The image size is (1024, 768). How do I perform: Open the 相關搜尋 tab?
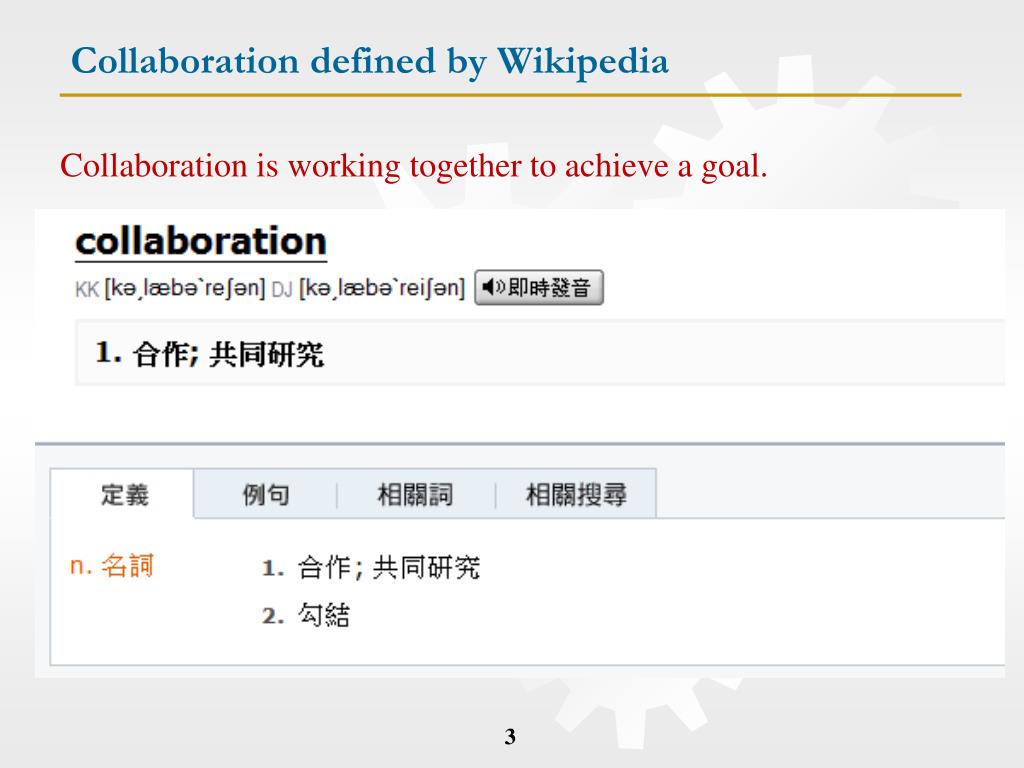[x=576, y=494]
